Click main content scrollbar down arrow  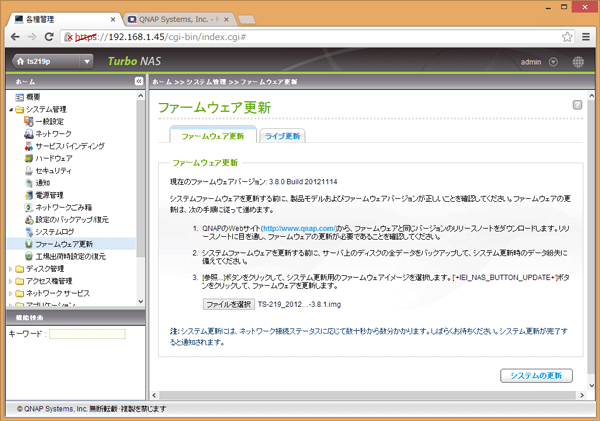point(591,385)
